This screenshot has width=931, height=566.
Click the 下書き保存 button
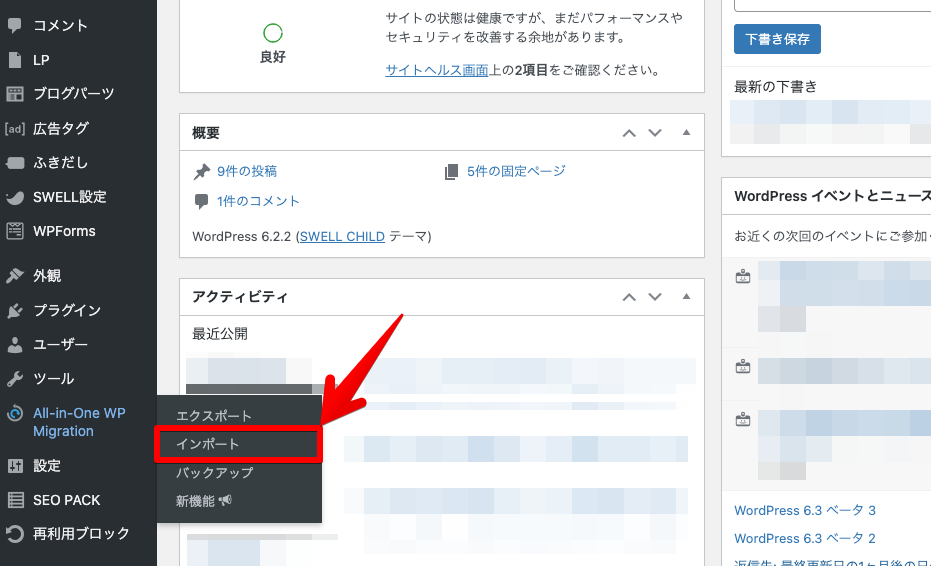click(x=777, y=39)
